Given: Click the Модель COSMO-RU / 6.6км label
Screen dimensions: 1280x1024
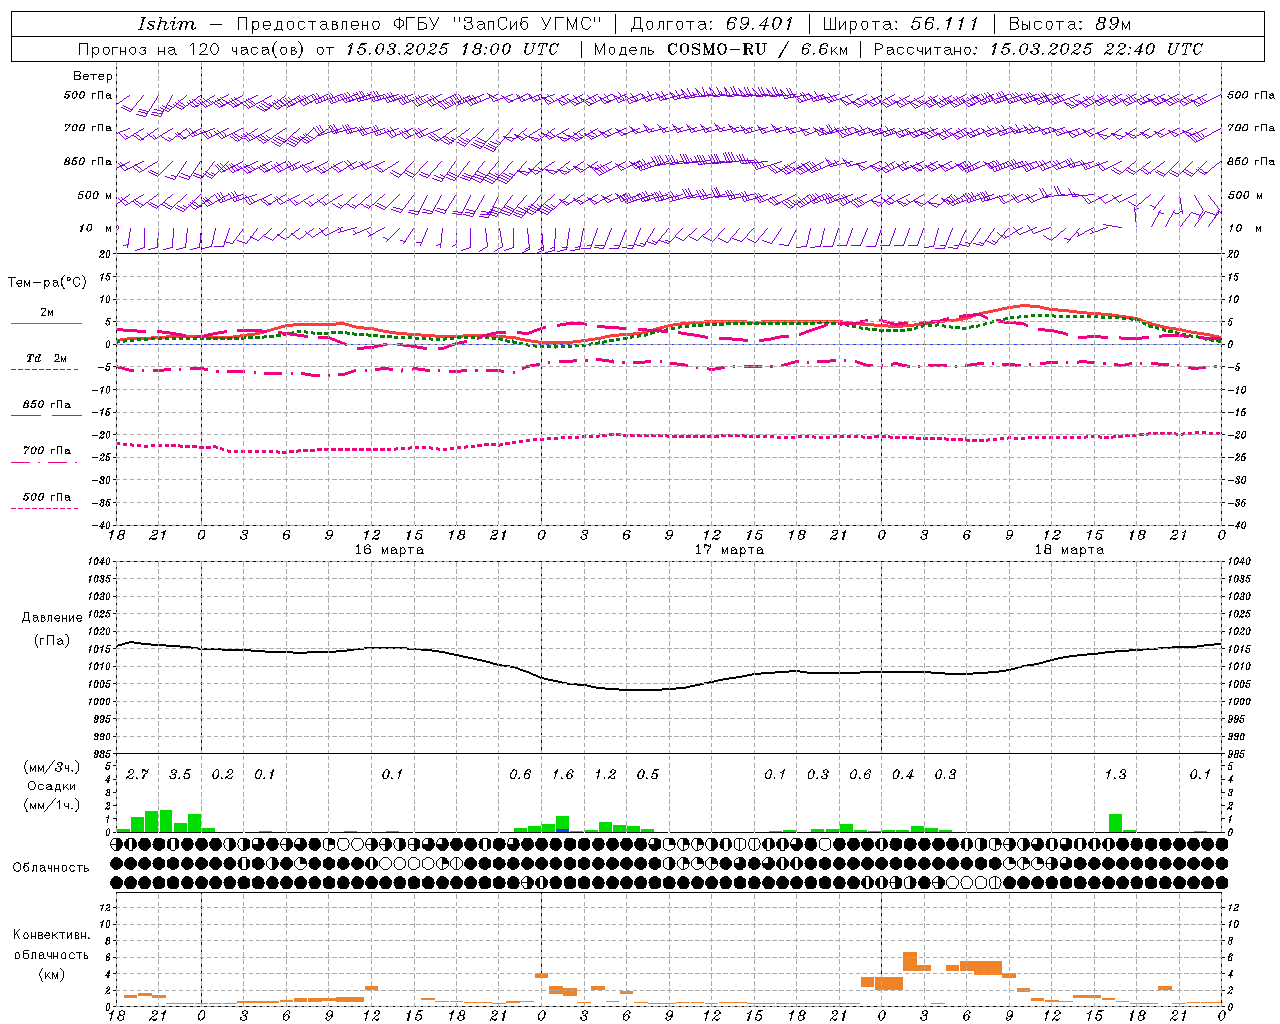Looking at the screenshot, I should (720, 49).
